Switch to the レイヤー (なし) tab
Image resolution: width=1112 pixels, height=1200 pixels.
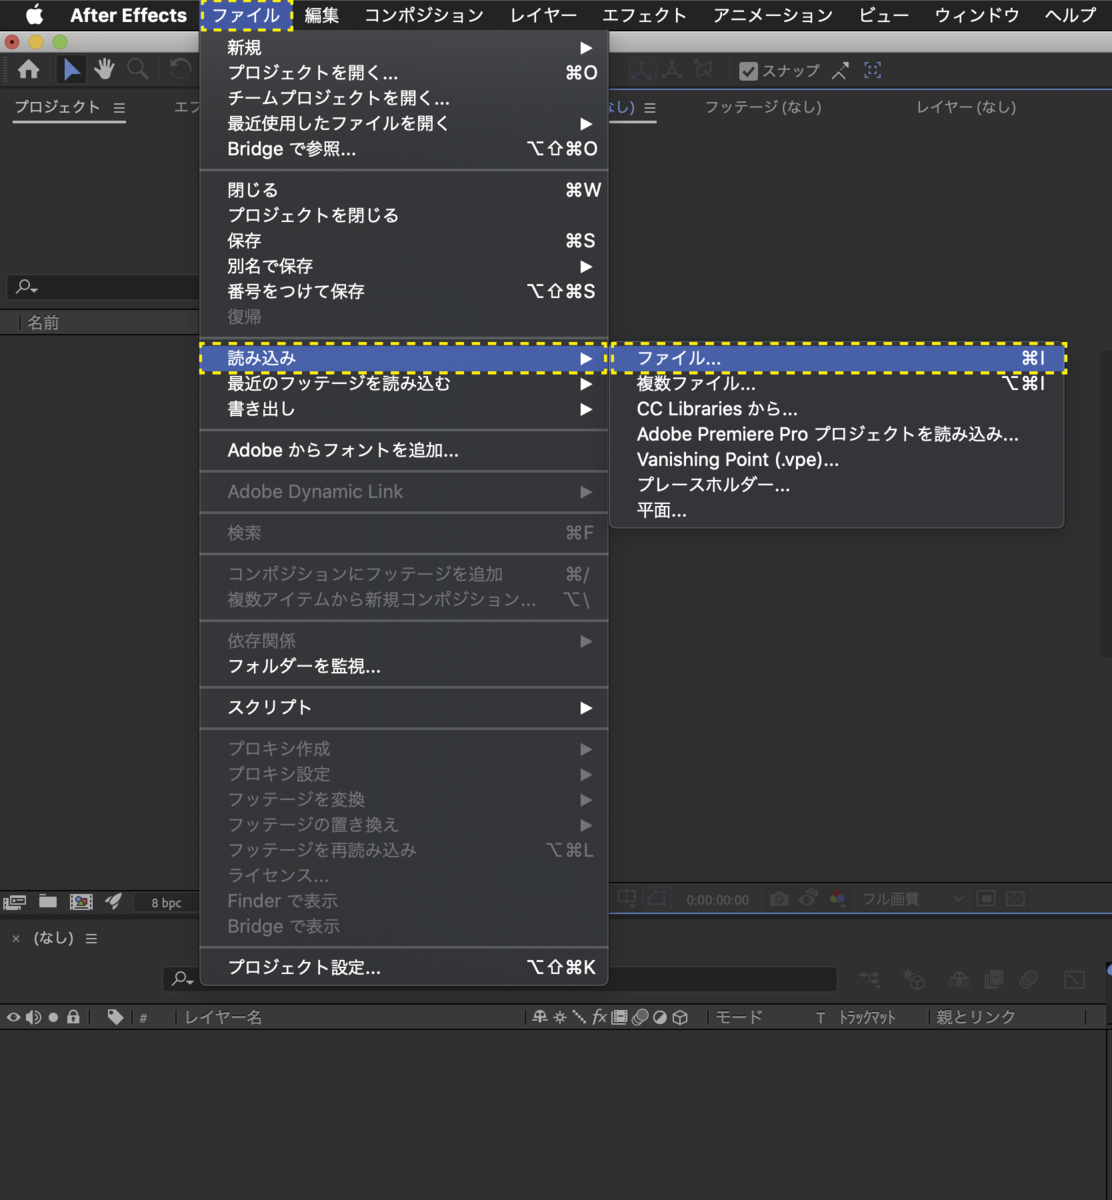966,107
